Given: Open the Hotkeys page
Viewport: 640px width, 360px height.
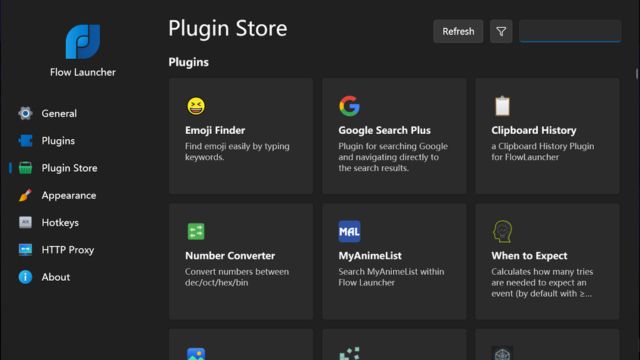Looking at the screenshot, I should (x=60, y=223).
